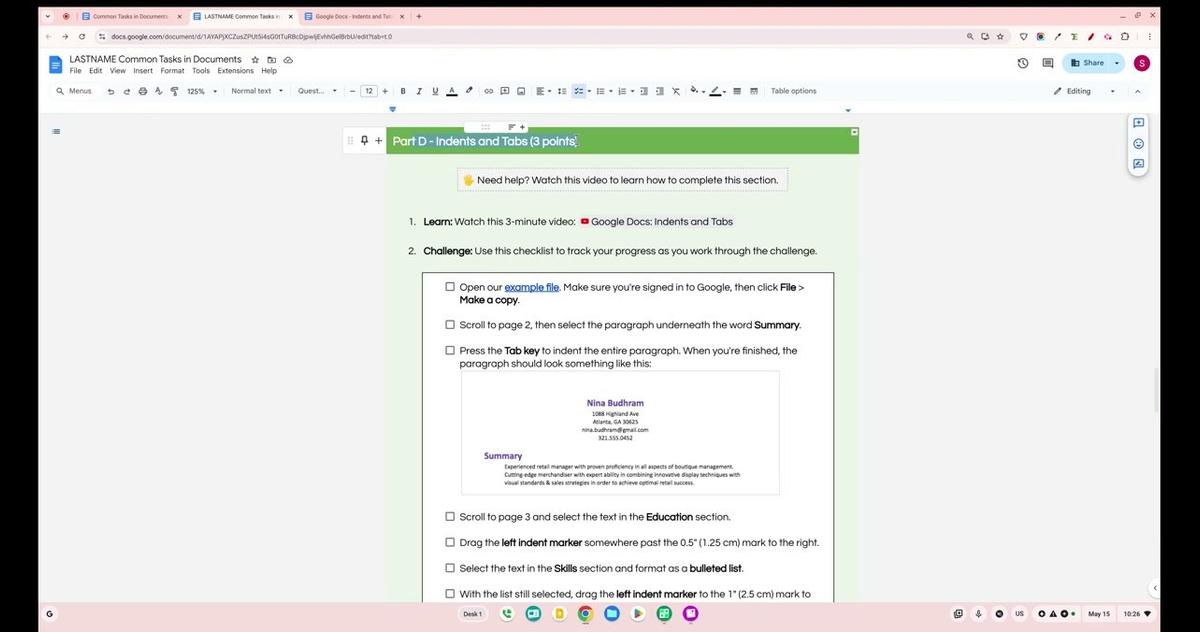Toggle the checklist button in toolbar
The width and height of the screenshot is (1200, 632).
578,91
